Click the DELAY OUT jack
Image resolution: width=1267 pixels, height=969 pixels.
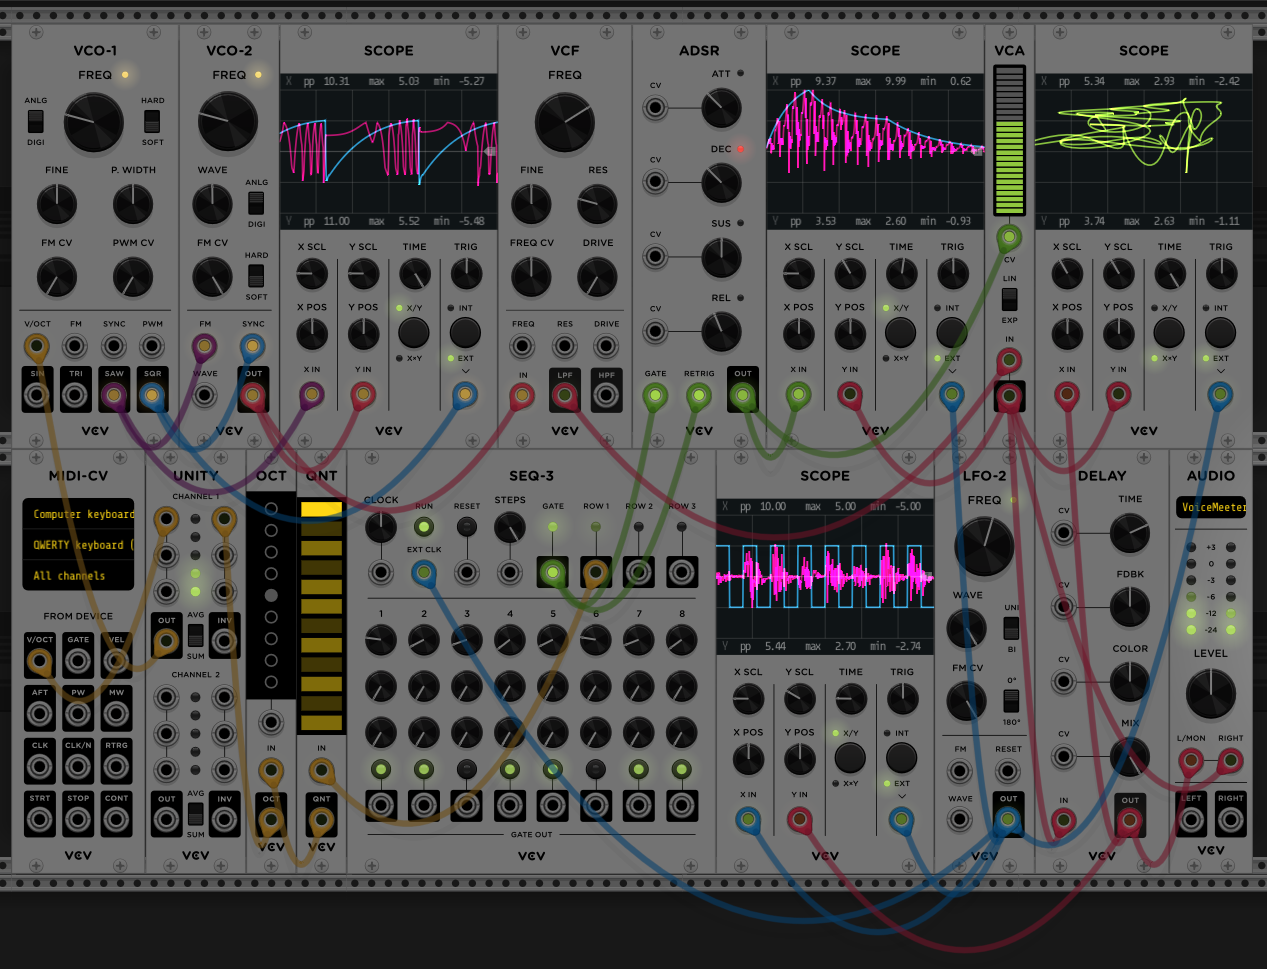pyautogui.click(x=1129, y=821)
